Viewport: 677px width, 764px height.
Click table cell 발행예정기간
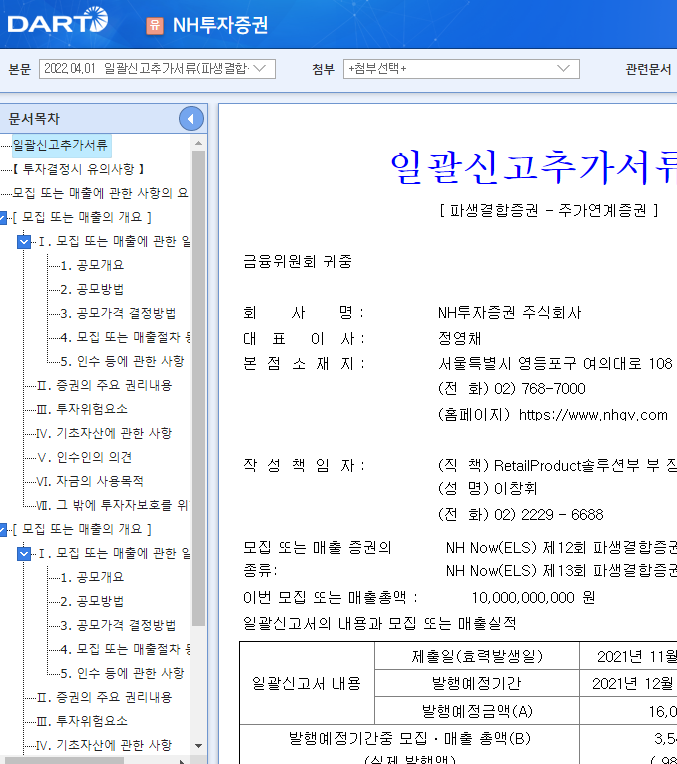click(x=477, y=683)
